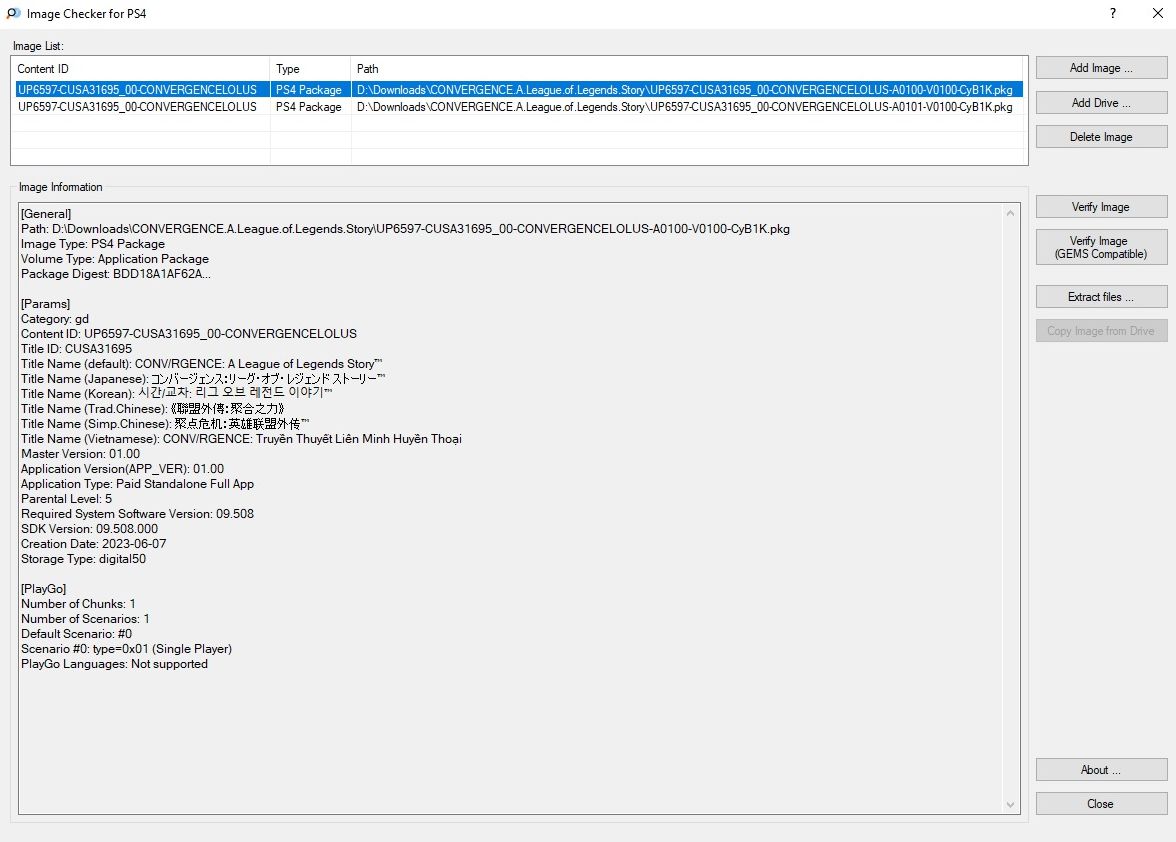Click scroll up arrow in Image Information
The width and height of the screenshot is (1176, 842).
pos(1010,214)
